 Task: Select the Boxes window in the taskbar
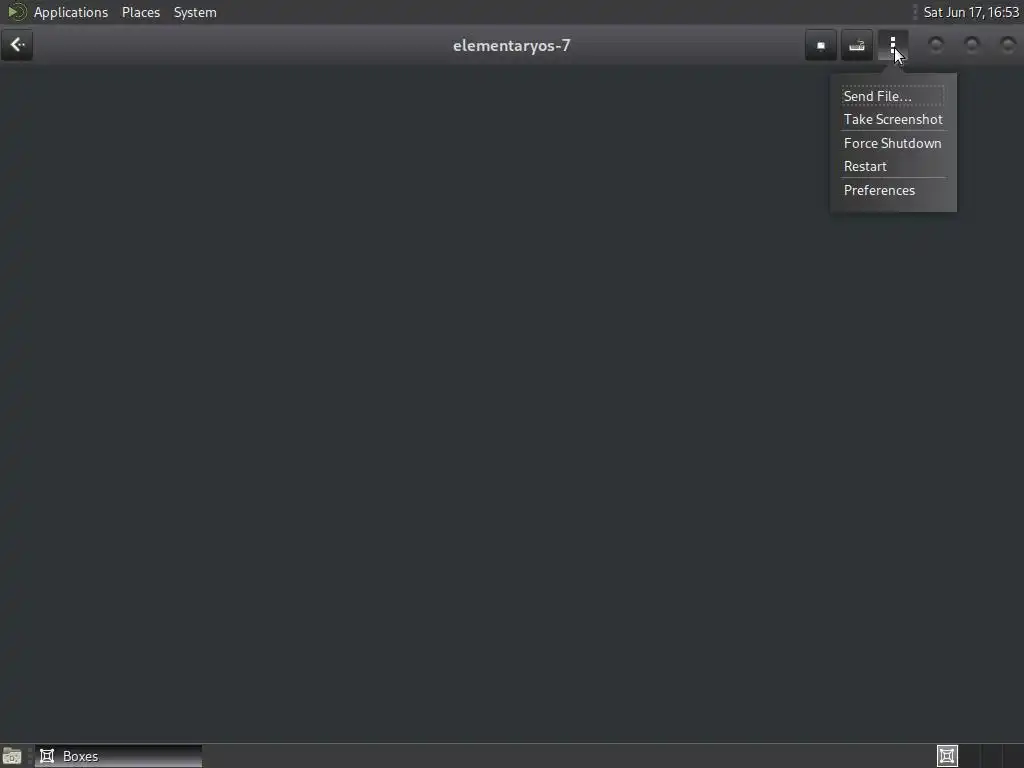[x=118, y=756]
